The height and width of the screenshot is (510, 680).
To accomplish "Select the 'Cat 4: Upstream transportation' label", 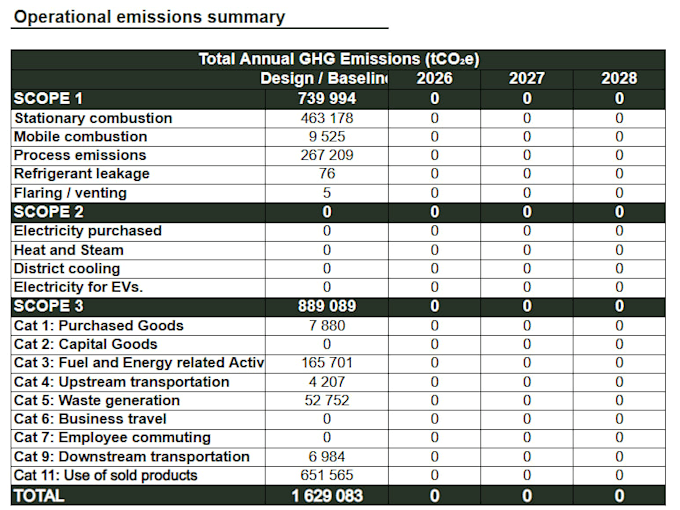I will point(122,382).
